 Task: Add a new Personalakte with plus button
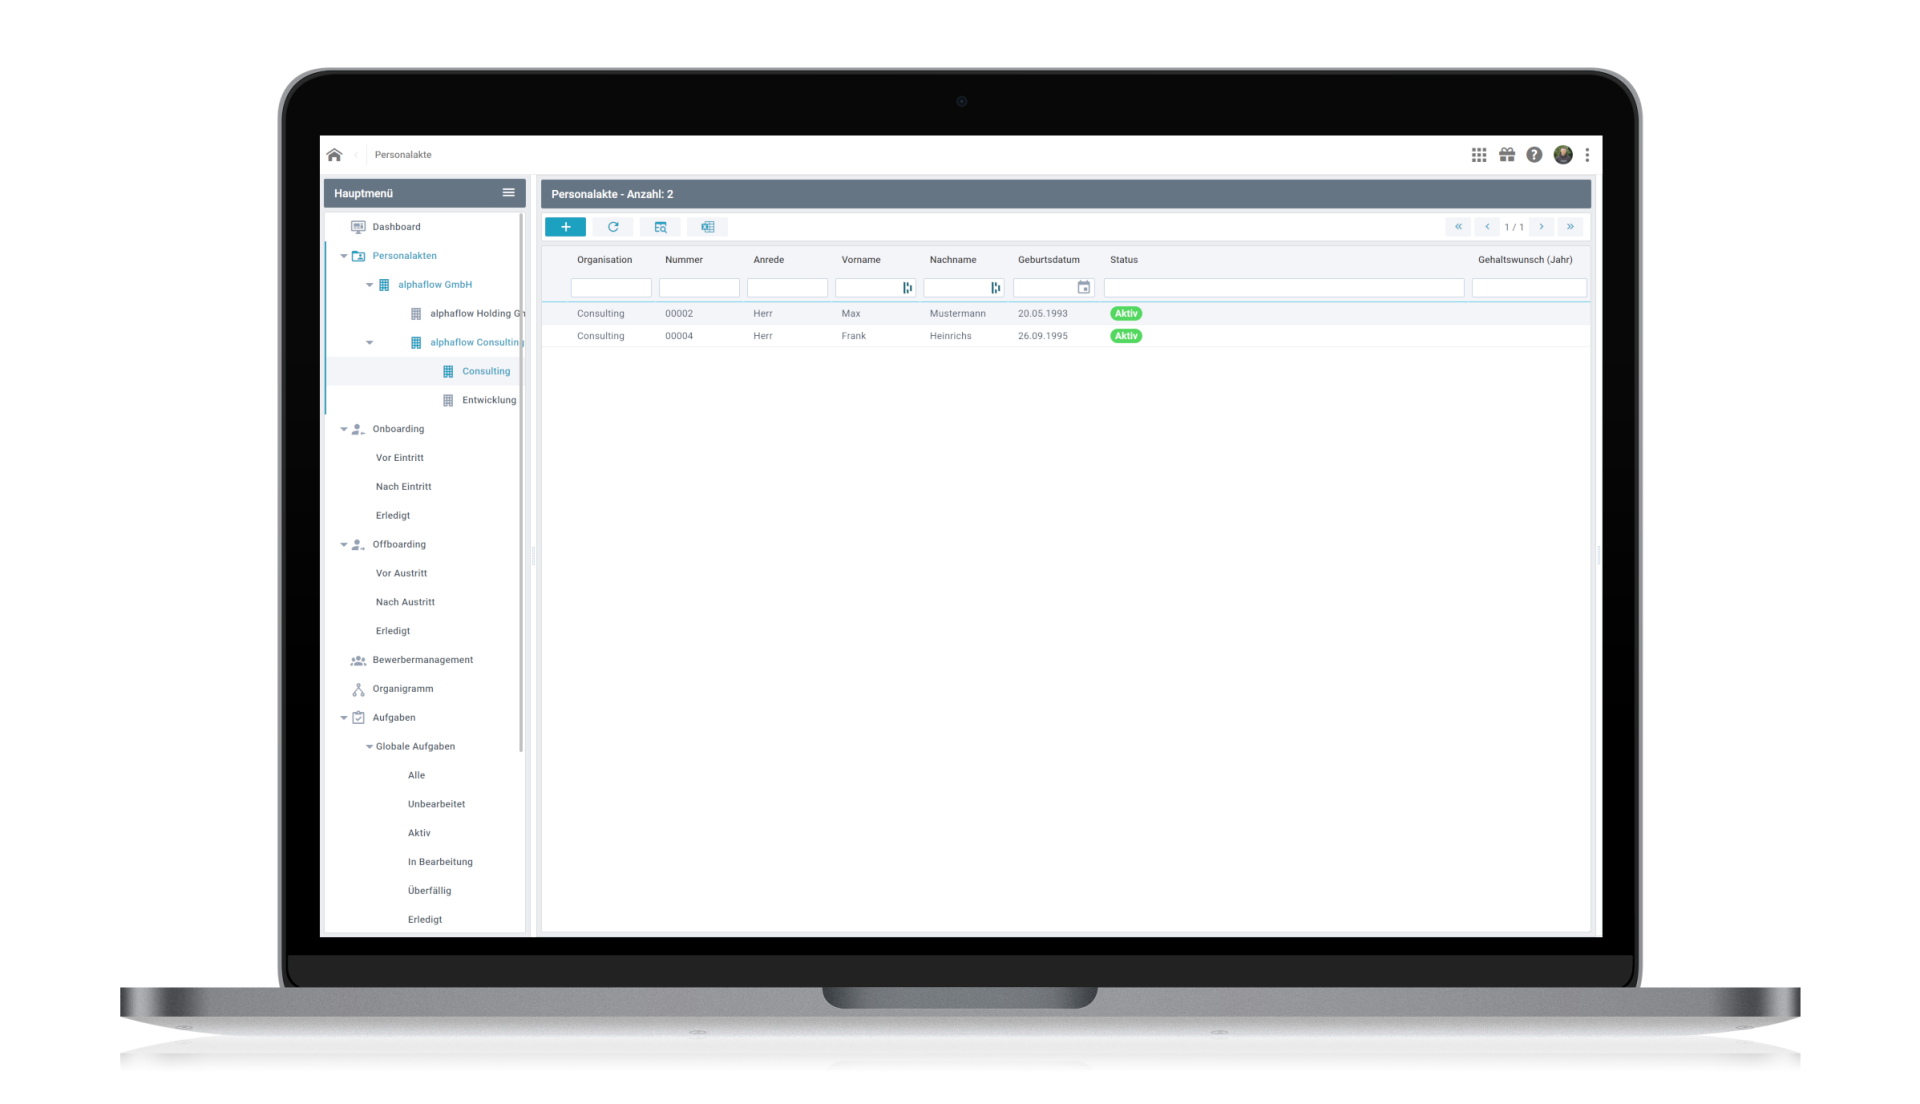(x=565, y=227)
